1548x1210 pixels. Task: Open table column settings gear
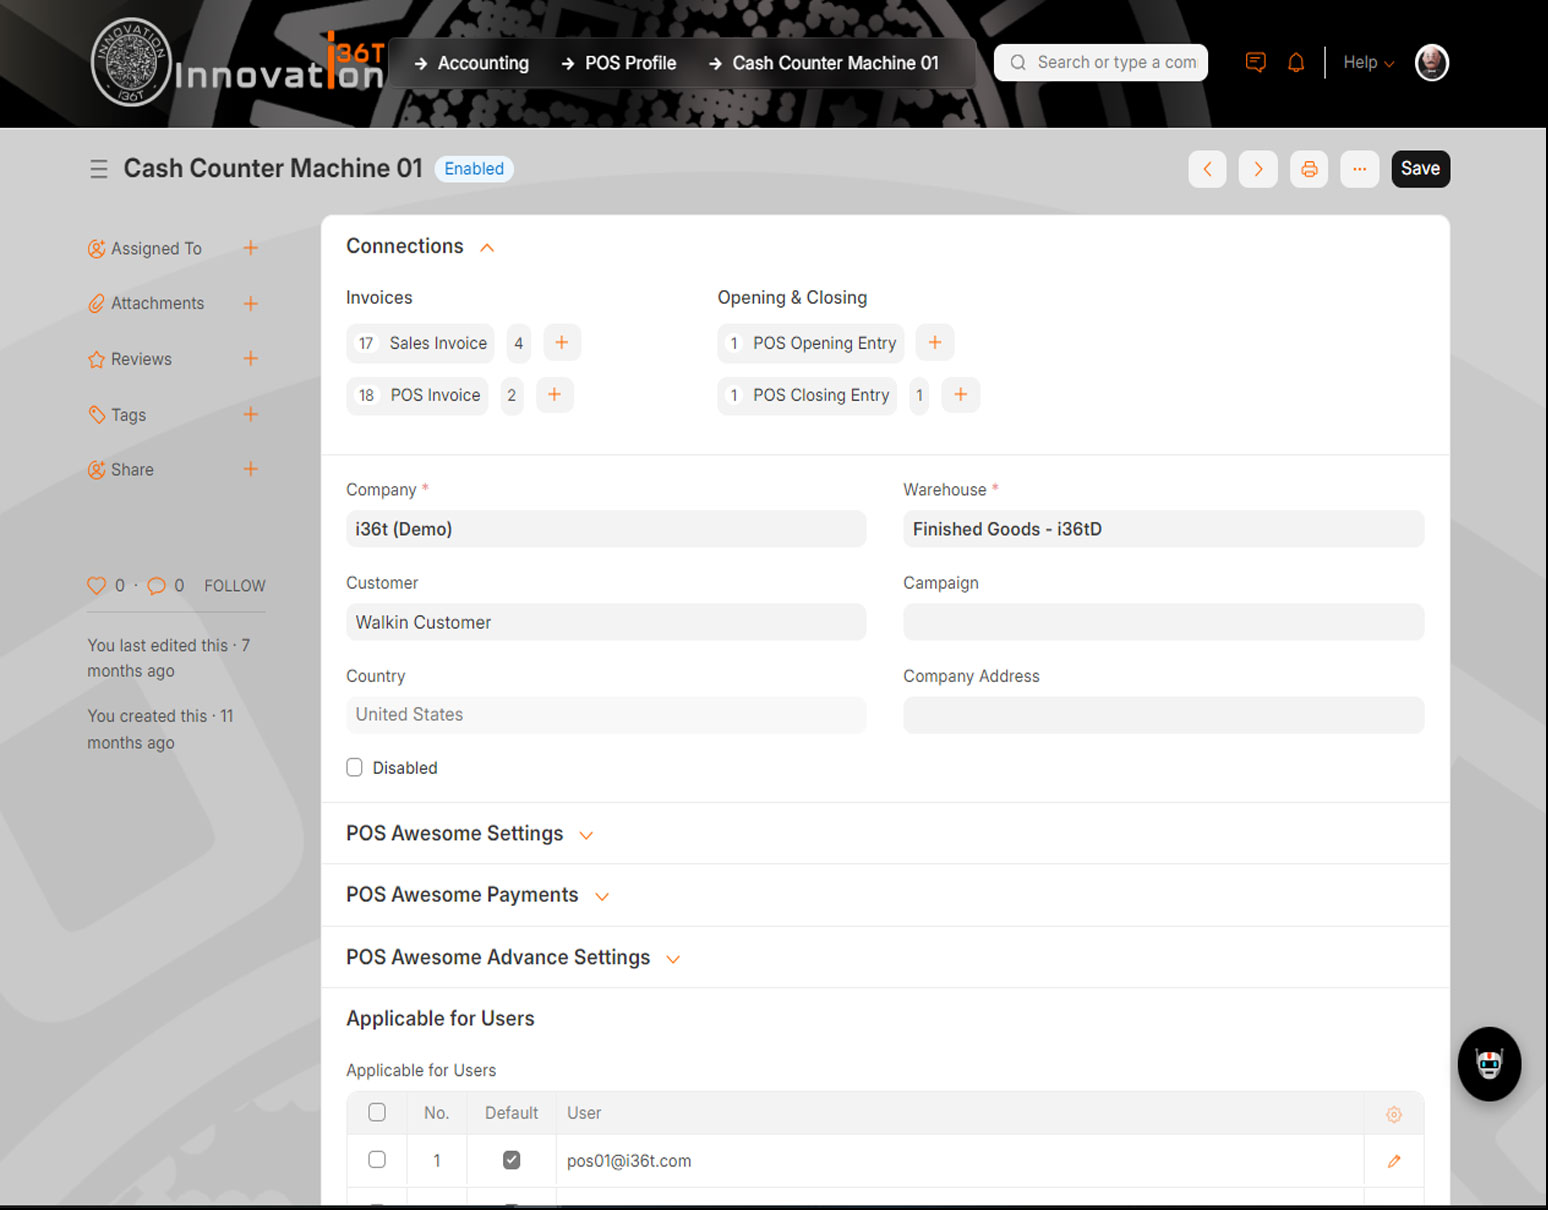pos(1393,1114)
